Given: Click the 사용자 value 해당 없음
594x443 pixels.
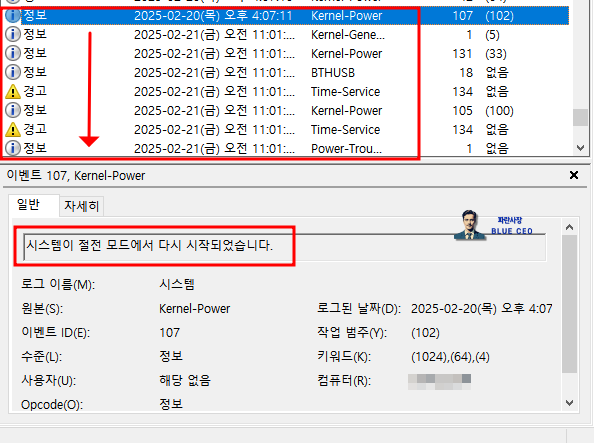Looking at the screenshot, I should [x=185, y=380].
